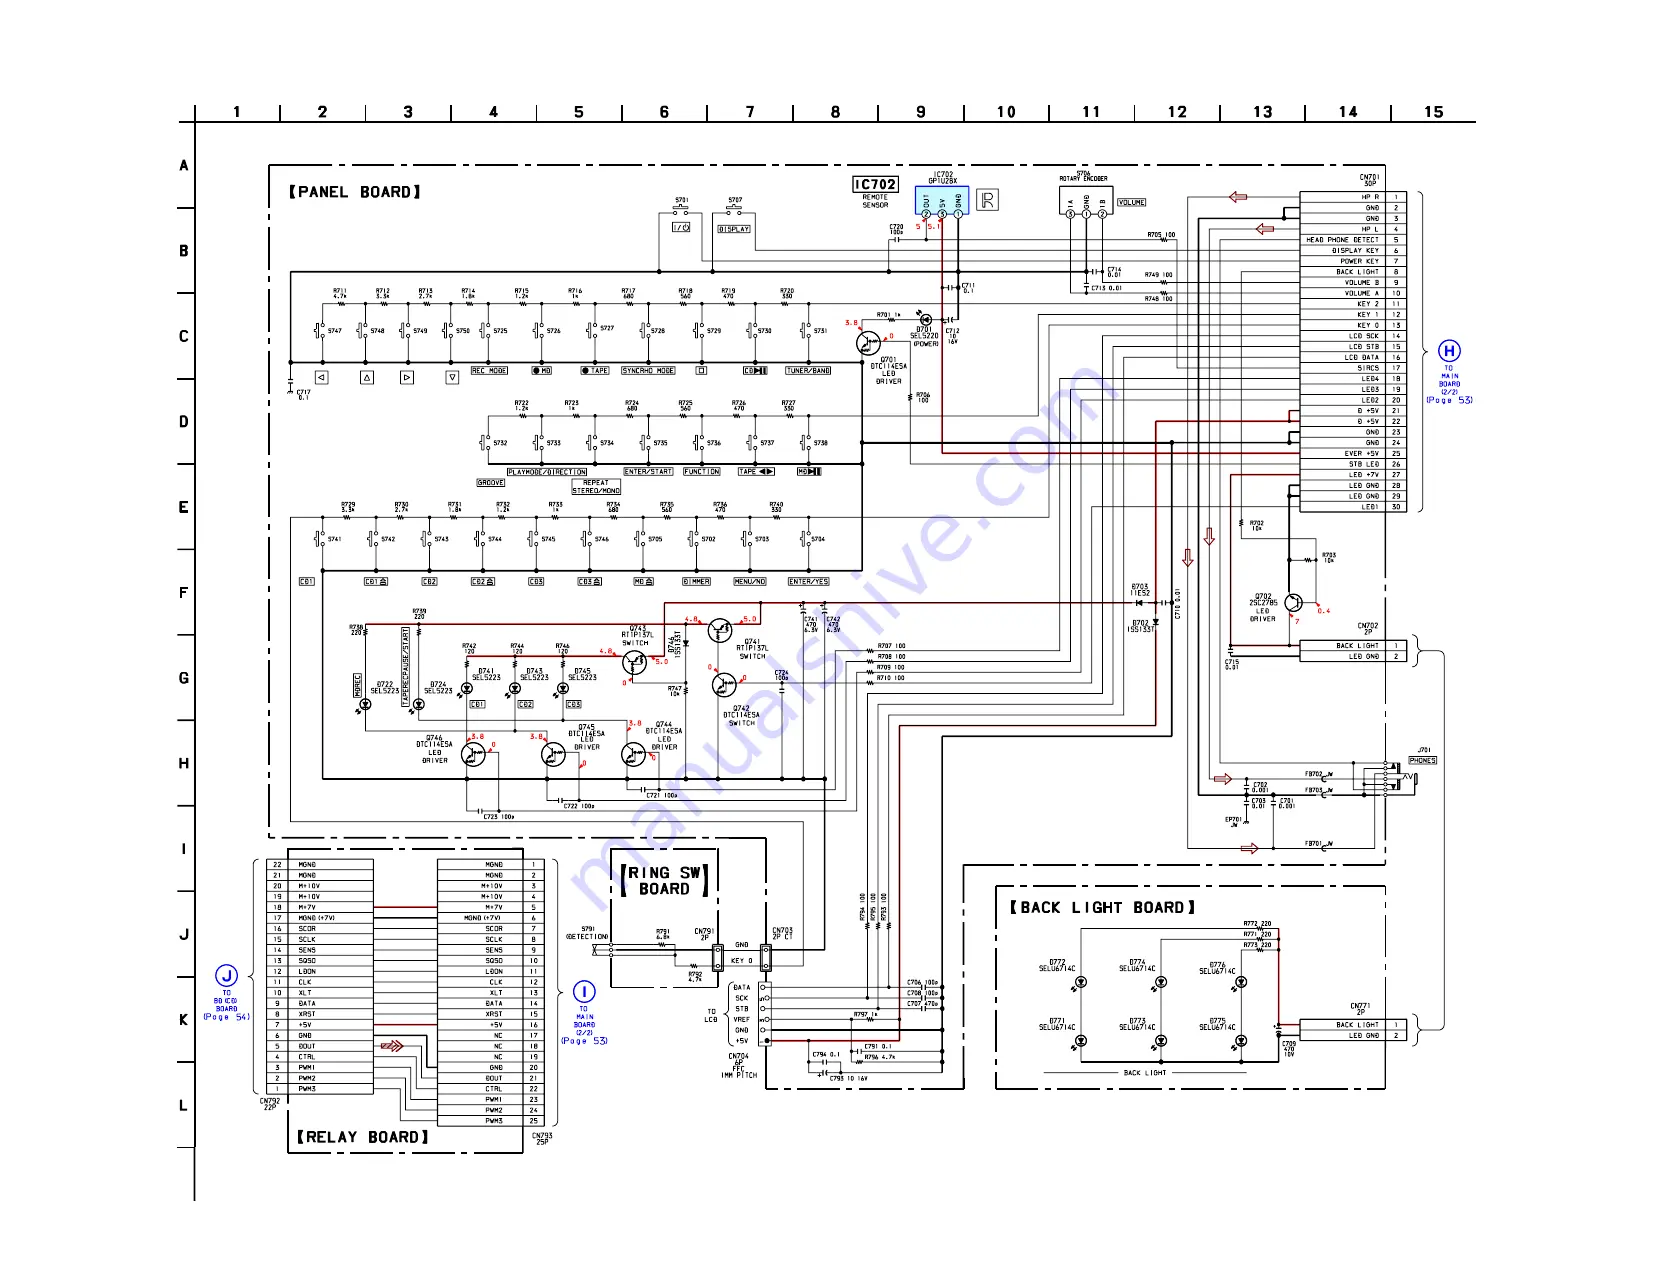Click the D701 SEL5220 POWER LED symbol

click(x=924, y=320)
